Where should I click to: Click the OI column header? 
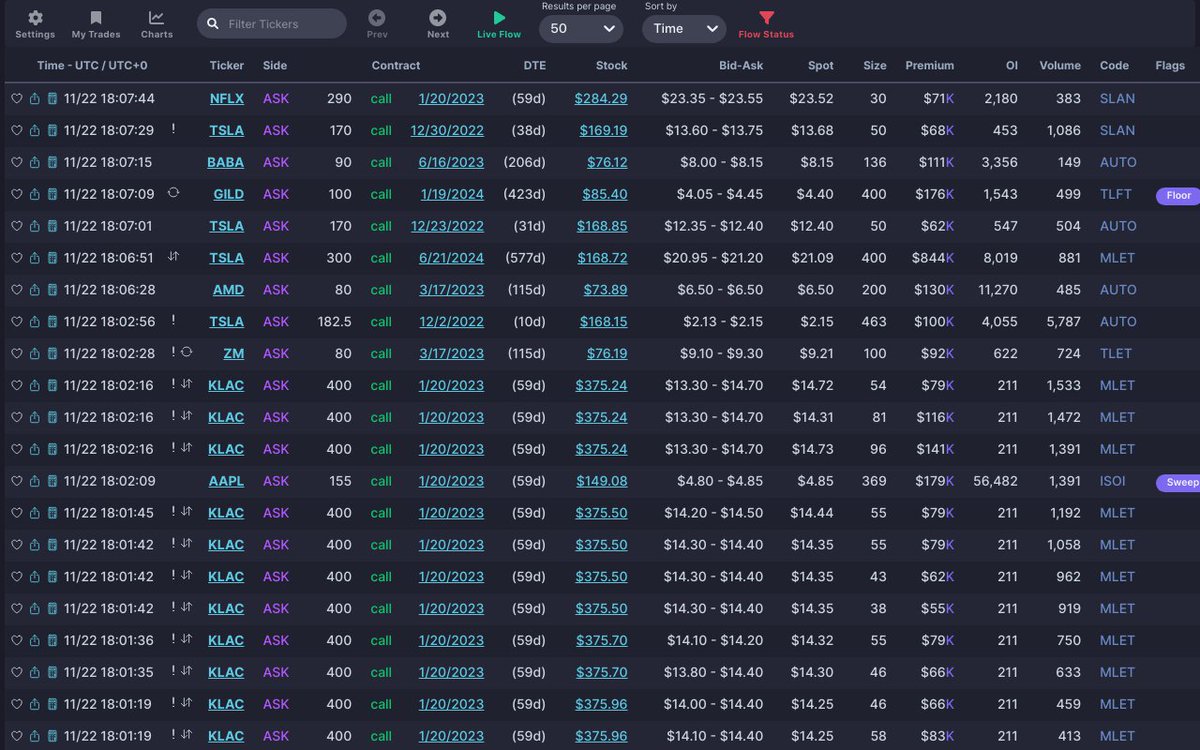[1012, 66]
